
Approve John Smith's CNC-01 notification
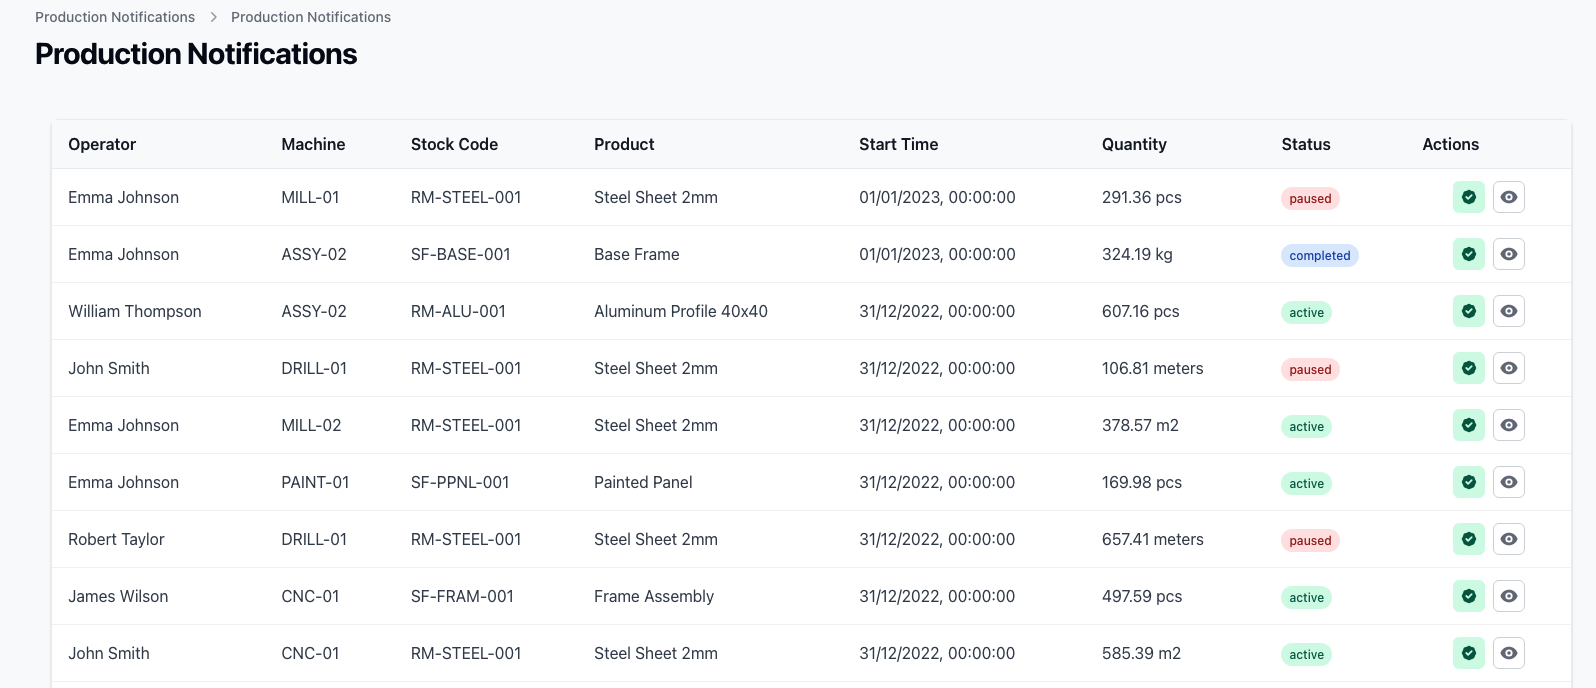pos(1468,653)
